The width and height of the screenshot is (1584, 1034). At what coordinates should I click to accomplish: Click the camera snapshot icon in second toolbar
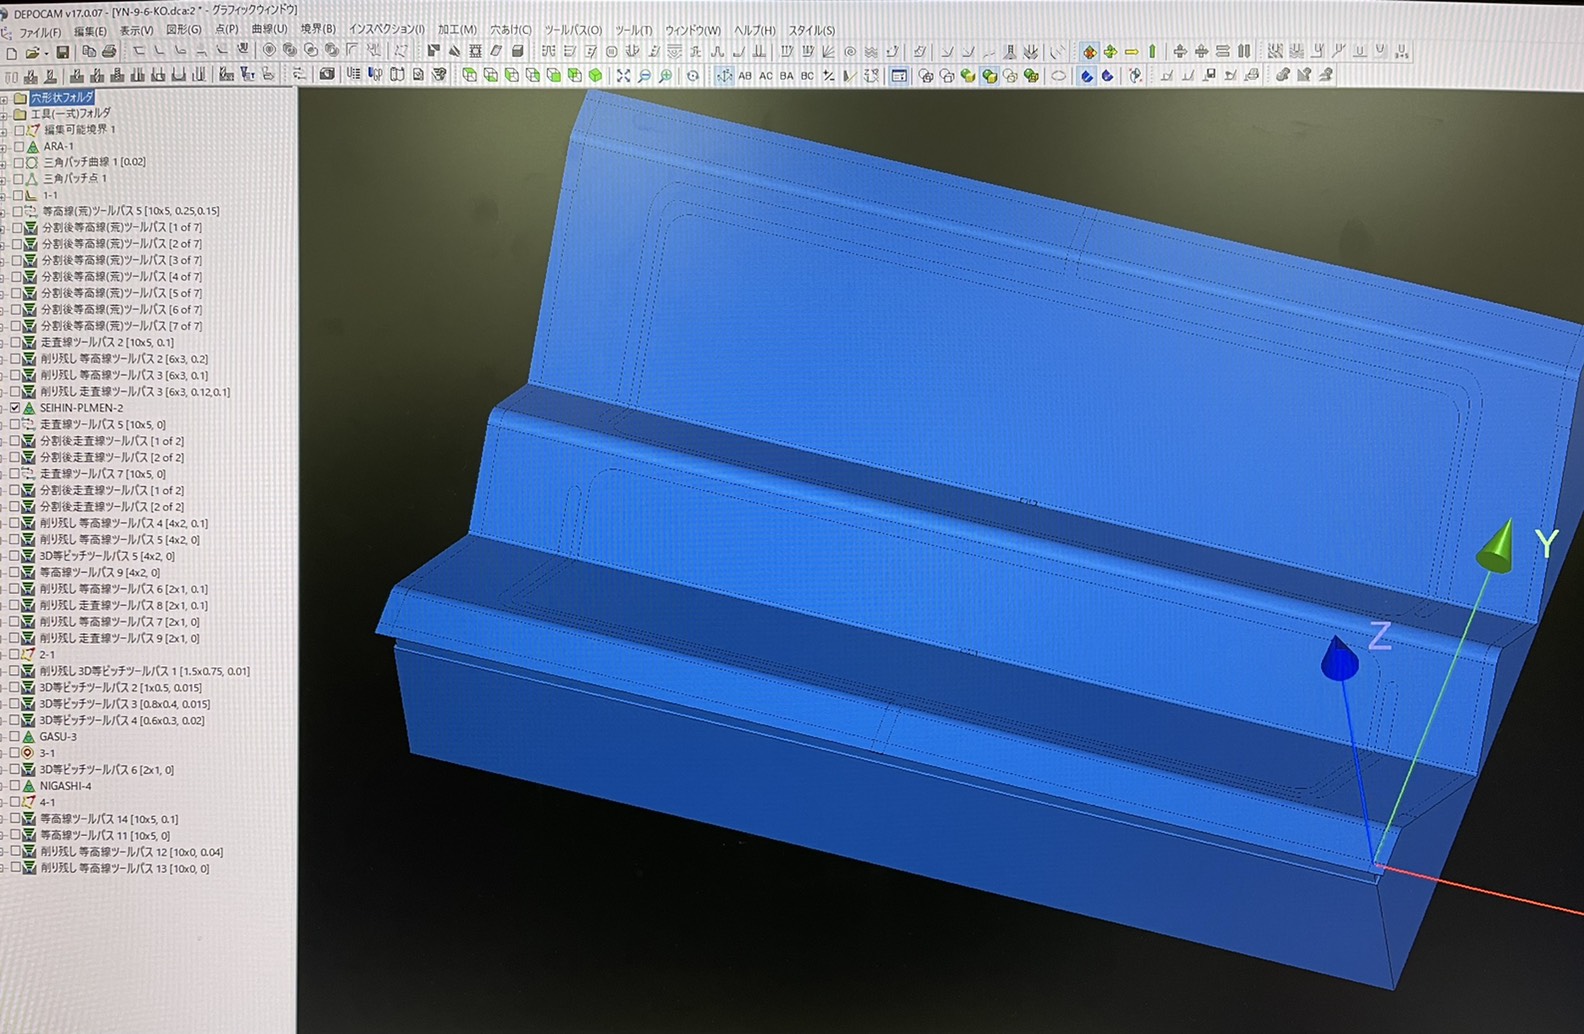326,74
